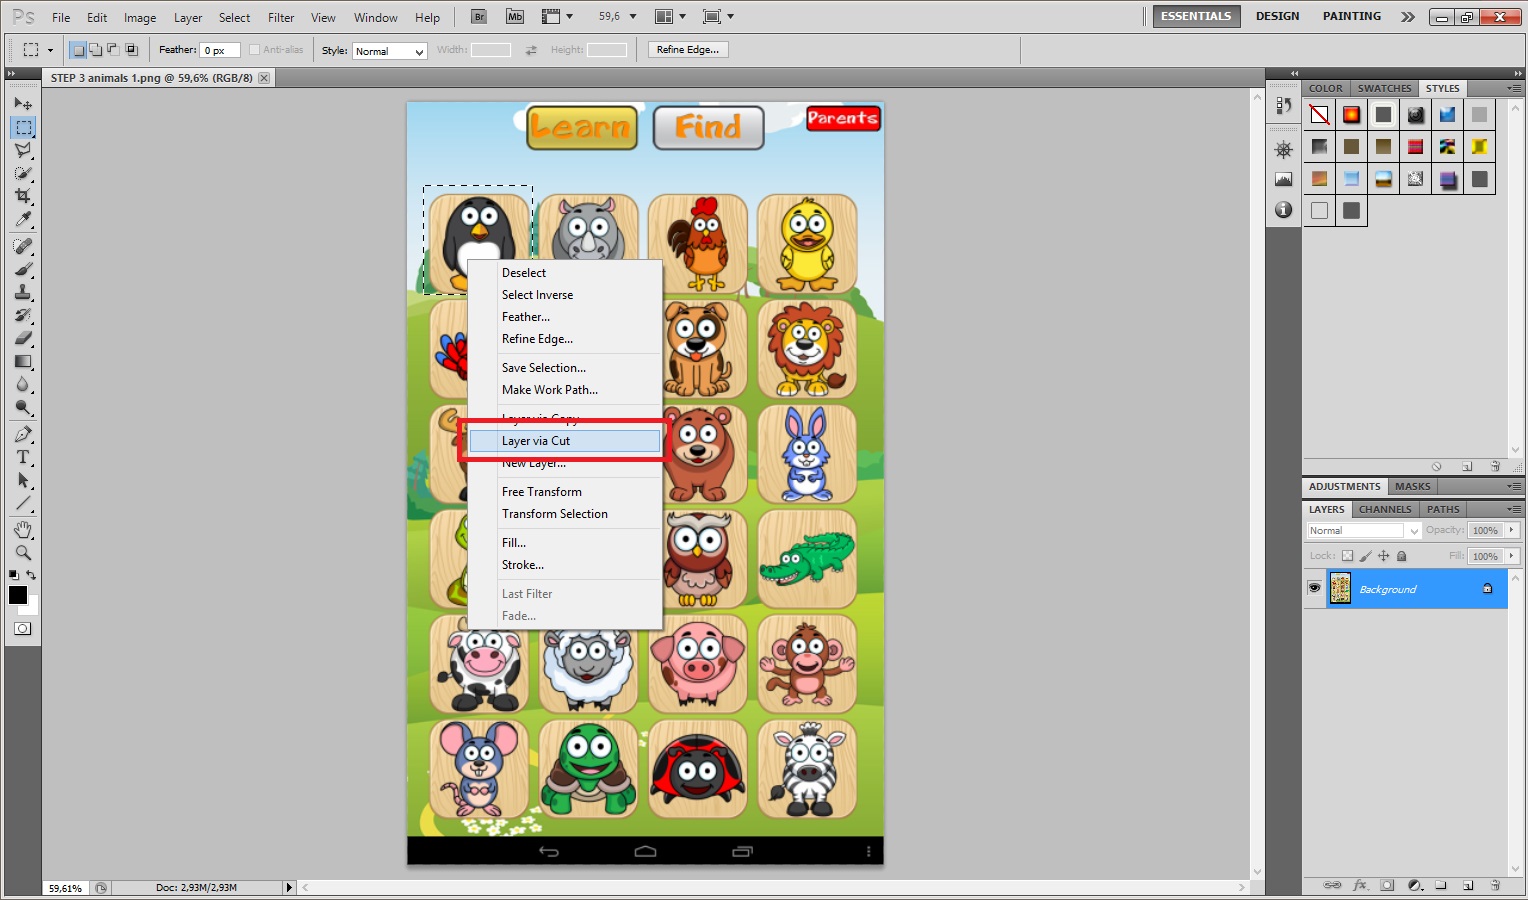Switch to the DESIGN workspace
The image size is (1528, 900).
tap(1278, 16)
